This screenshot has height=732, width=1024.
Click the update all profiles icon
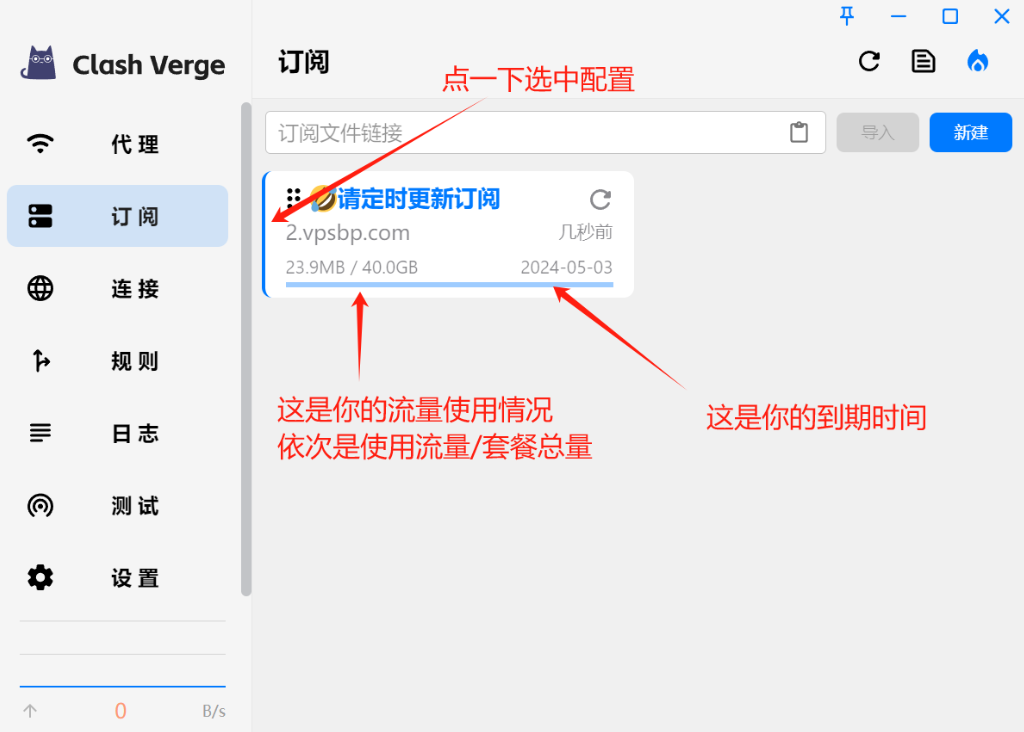[x=869, y=61]
